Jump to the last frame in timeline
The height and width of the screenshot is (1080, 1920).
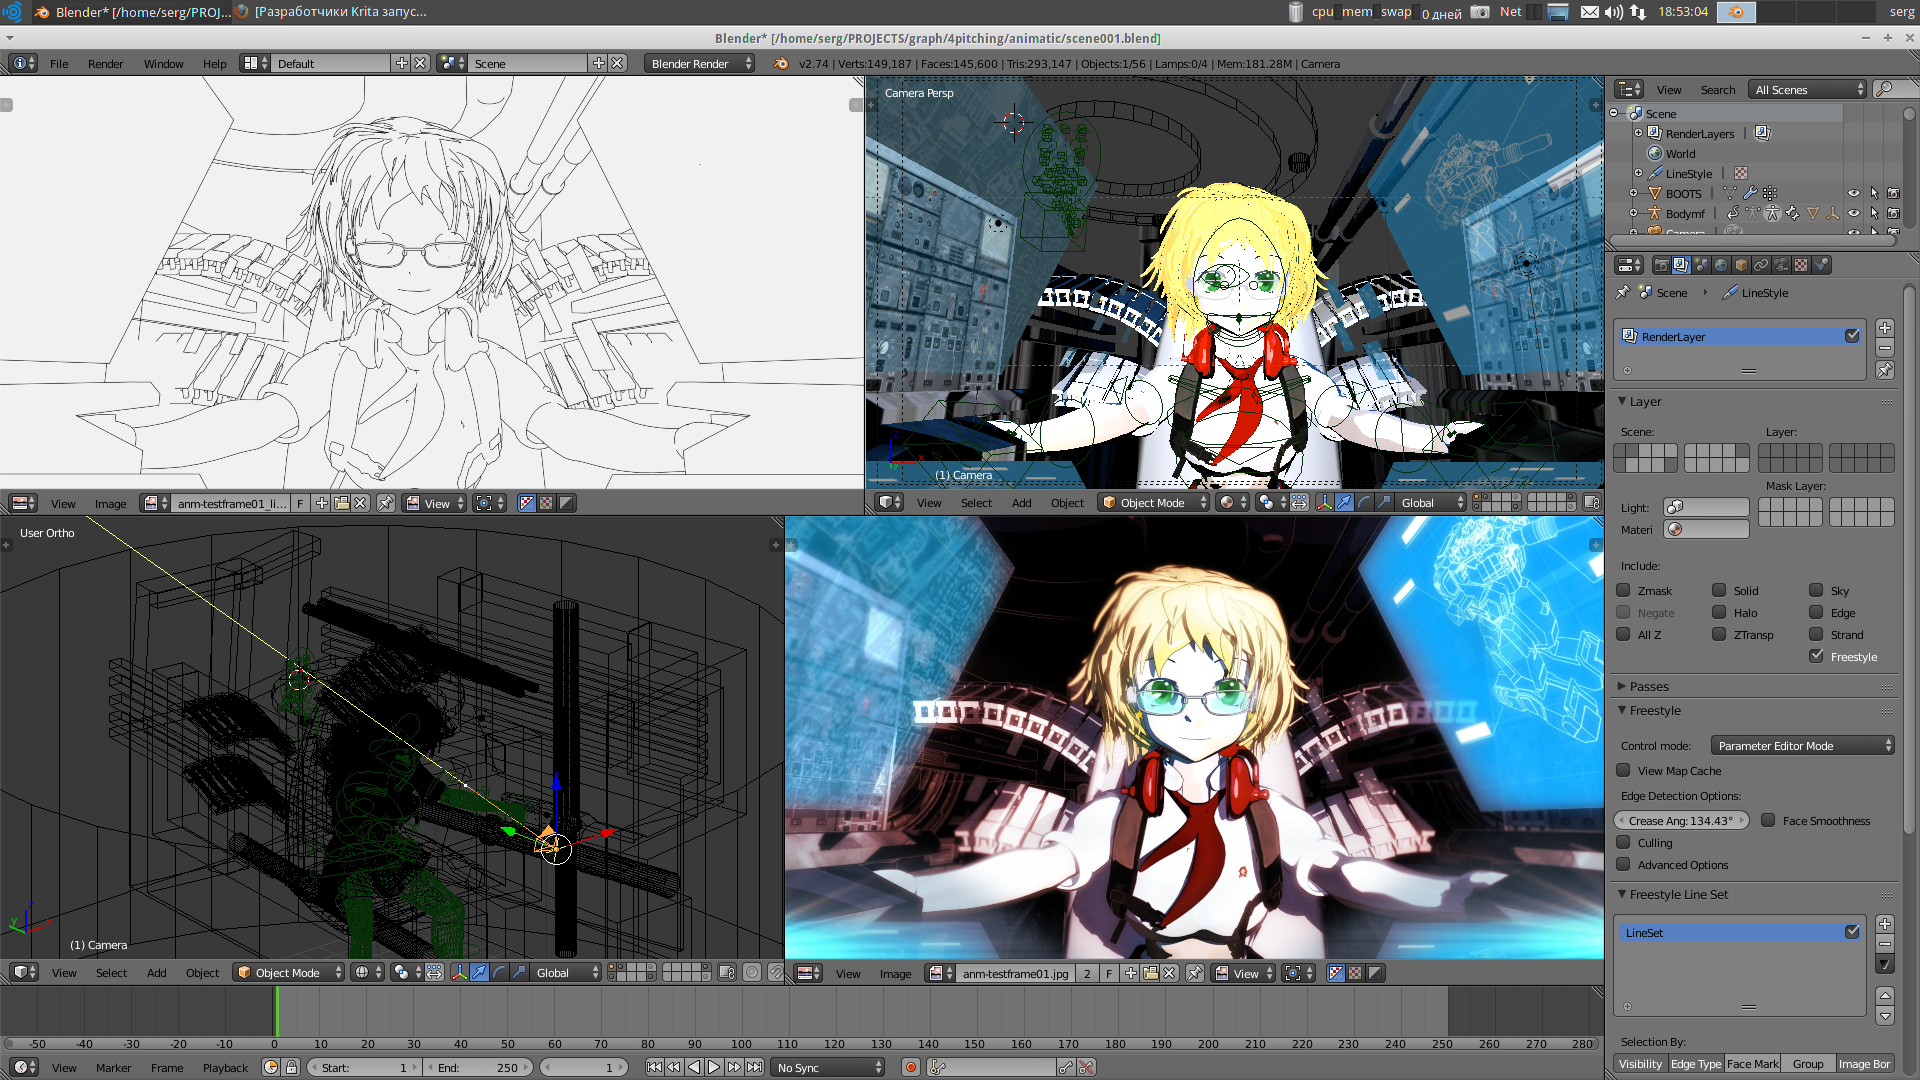tap(755, 1067)
